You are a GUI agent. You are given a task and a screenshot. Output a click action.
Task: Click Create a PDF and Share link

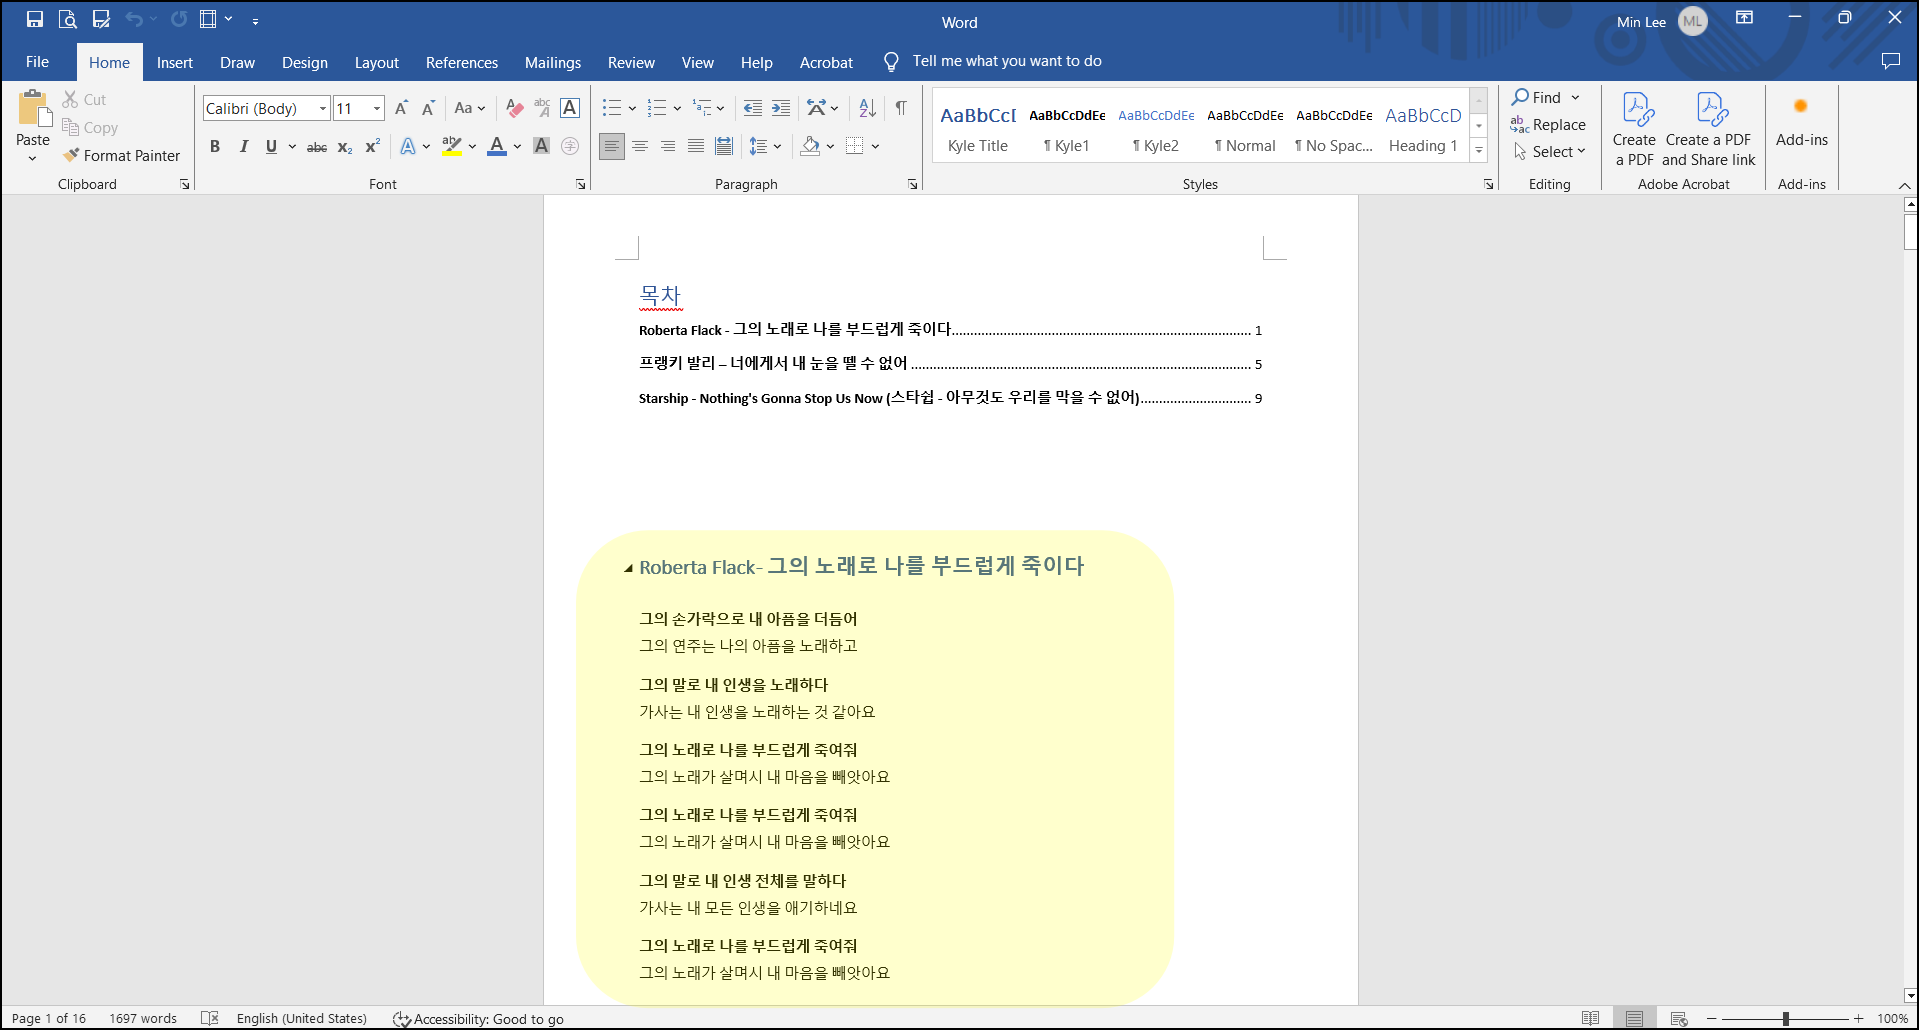1708,128
